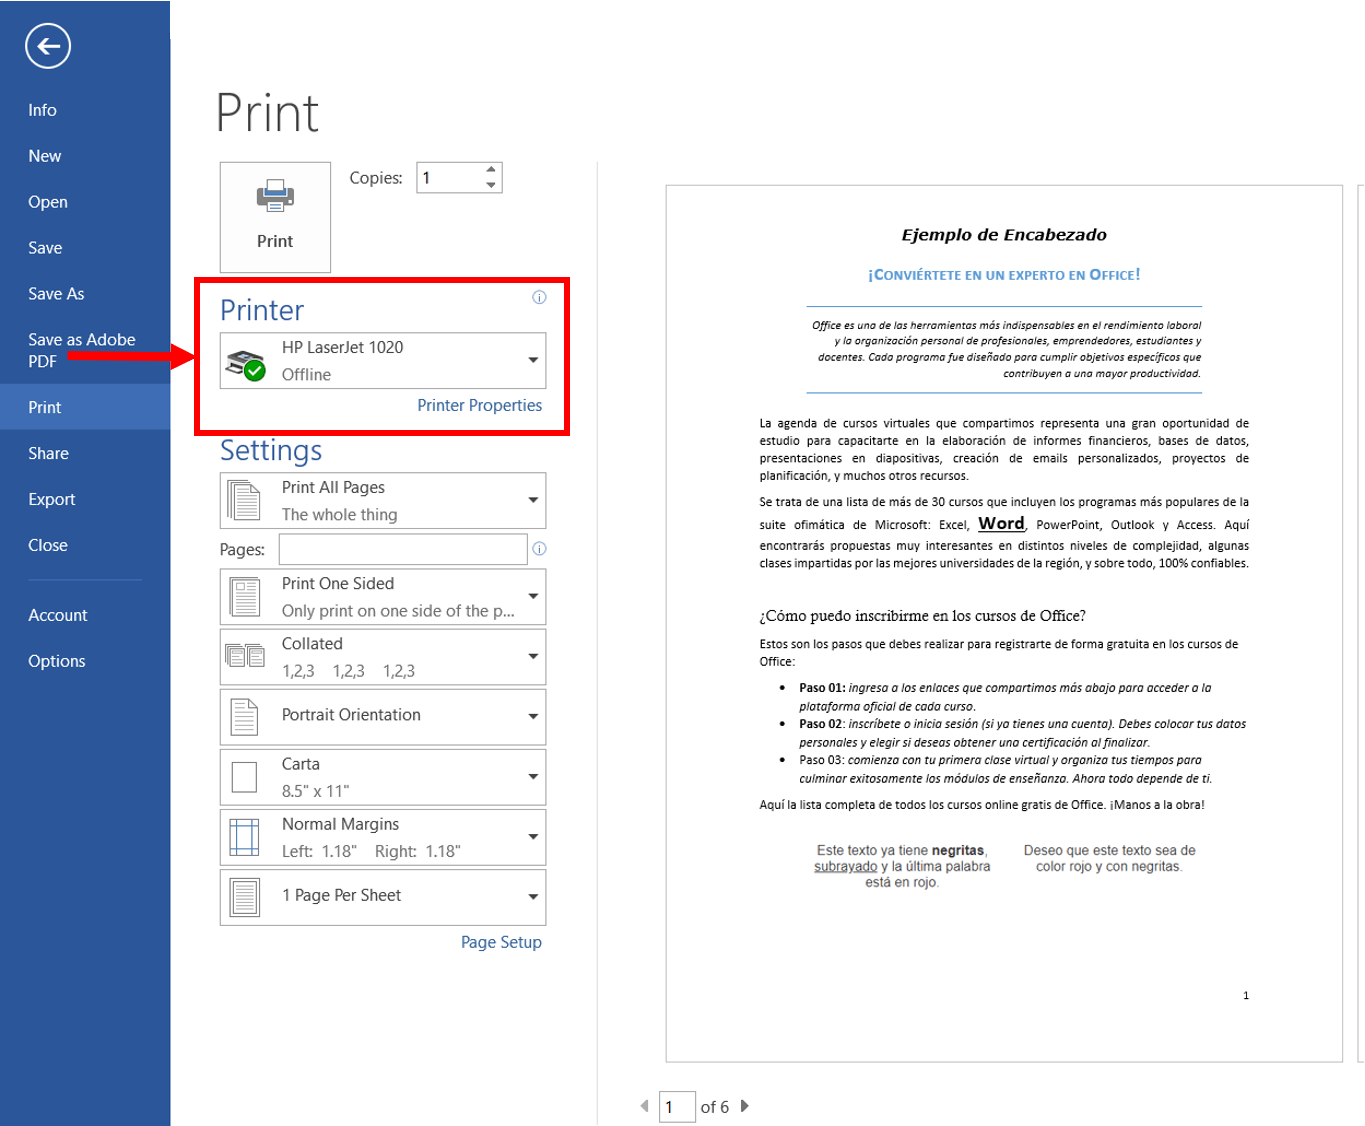The width and height of the screenshot is (1365, 1126).
Task: Click the Pages range input field
Action: pyautogui.click(x=403, y=549)
